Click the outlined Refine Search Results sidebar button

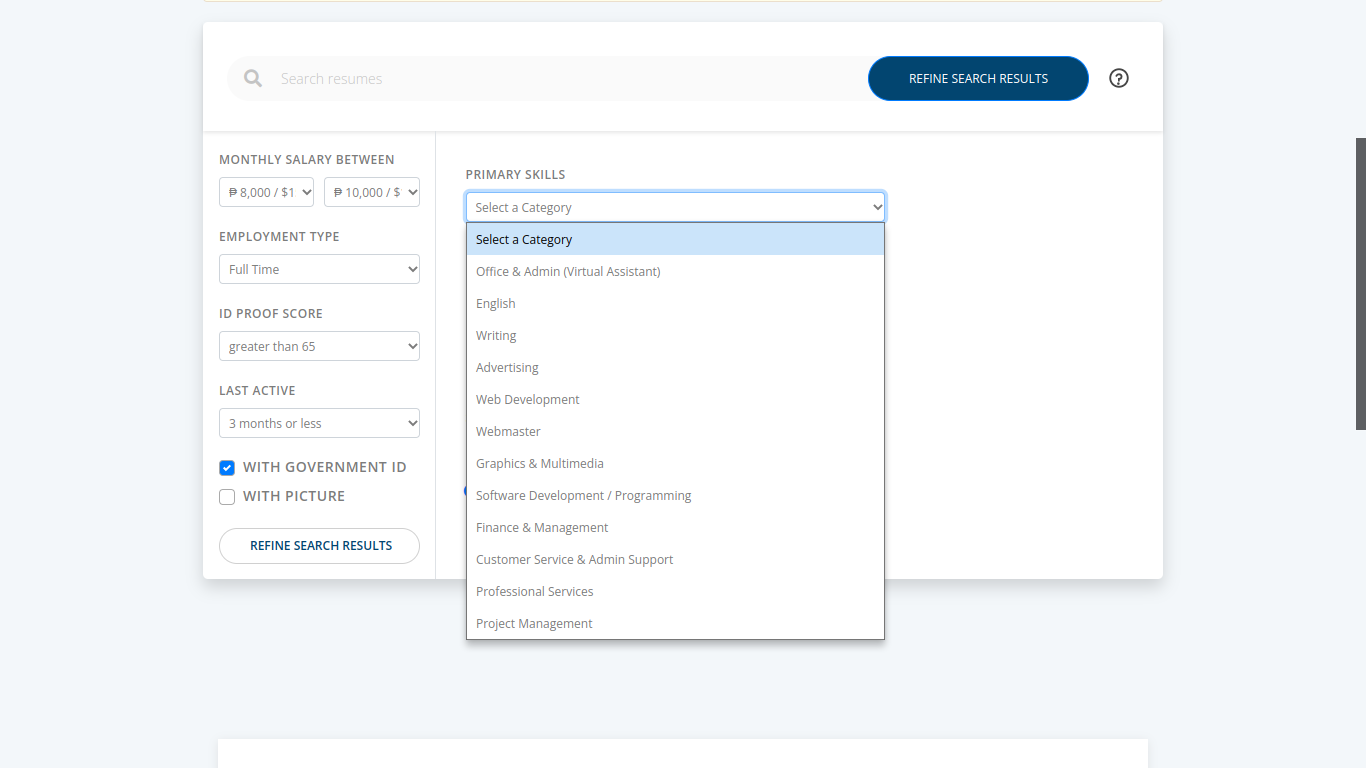coord(319,546)
